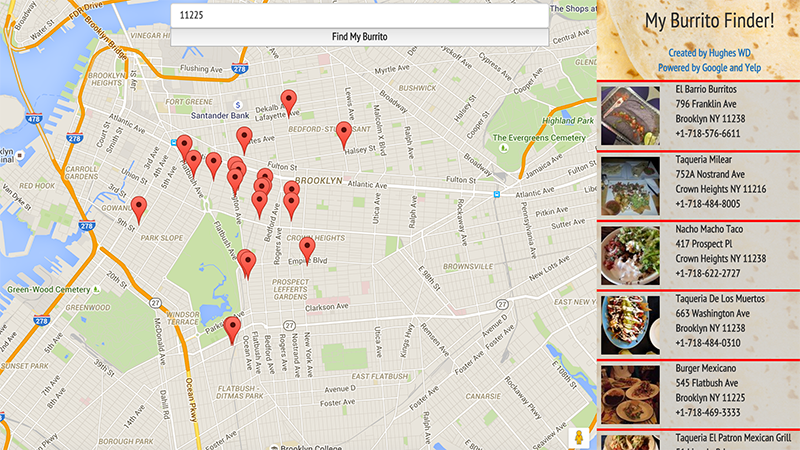Select Burger Mexicano listing entry
The height and width of the screenshot is (450, 800).
698,394
